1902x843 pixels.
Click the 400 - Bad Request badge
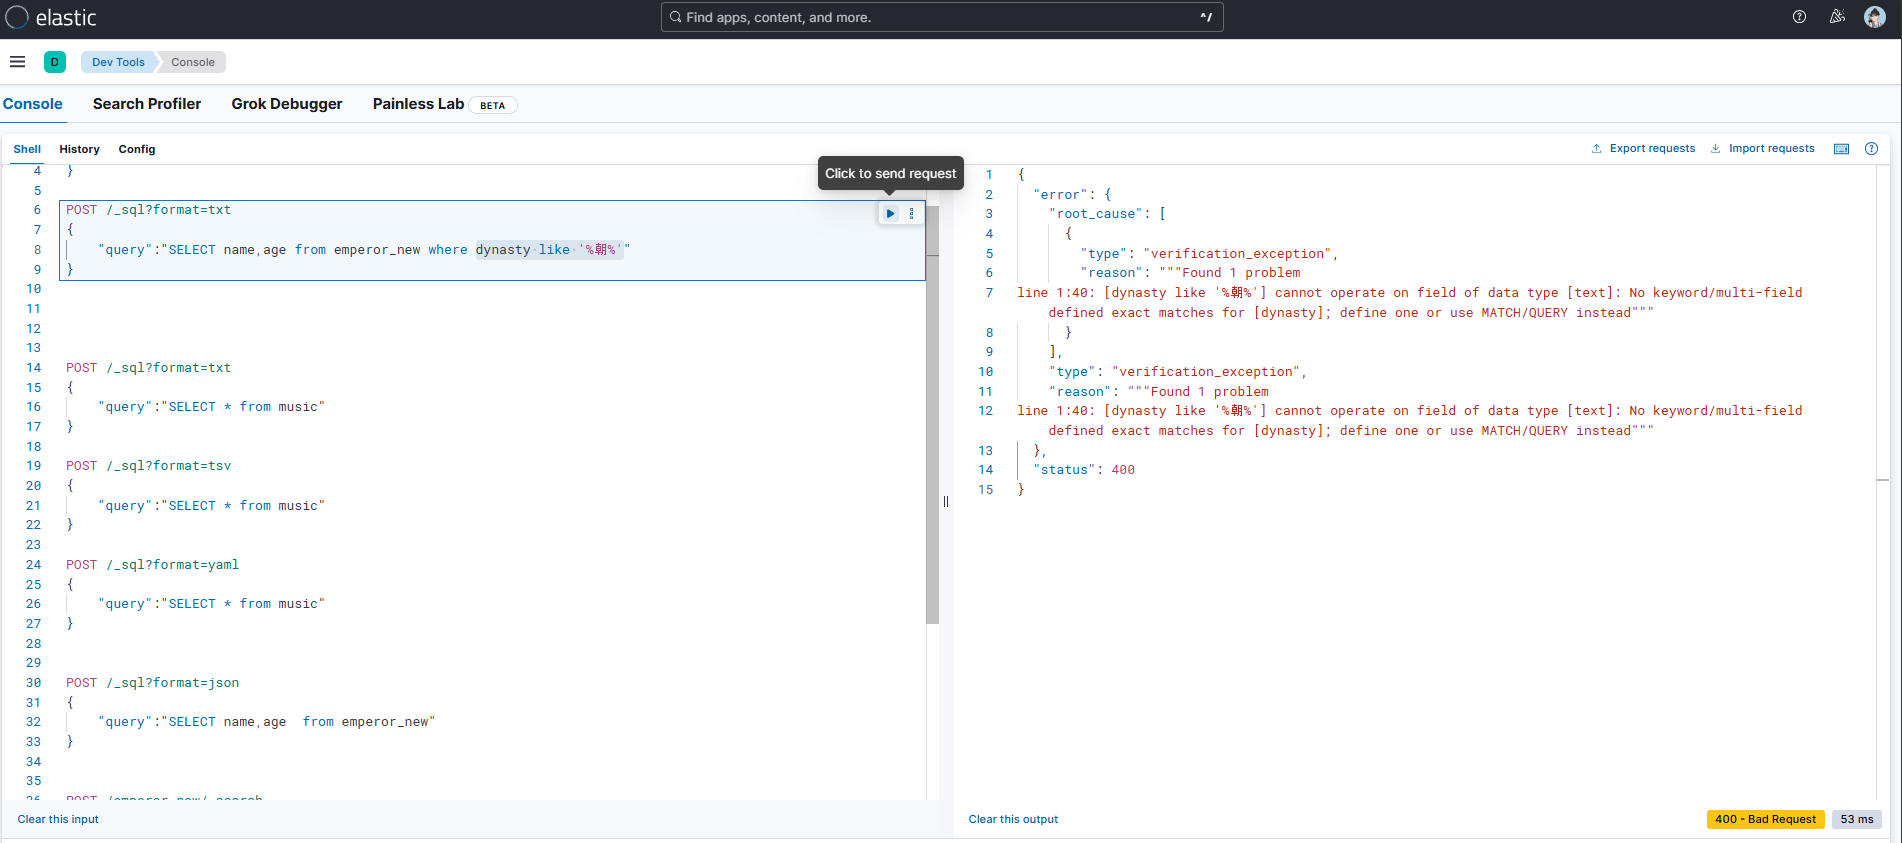pos(1765,819)
